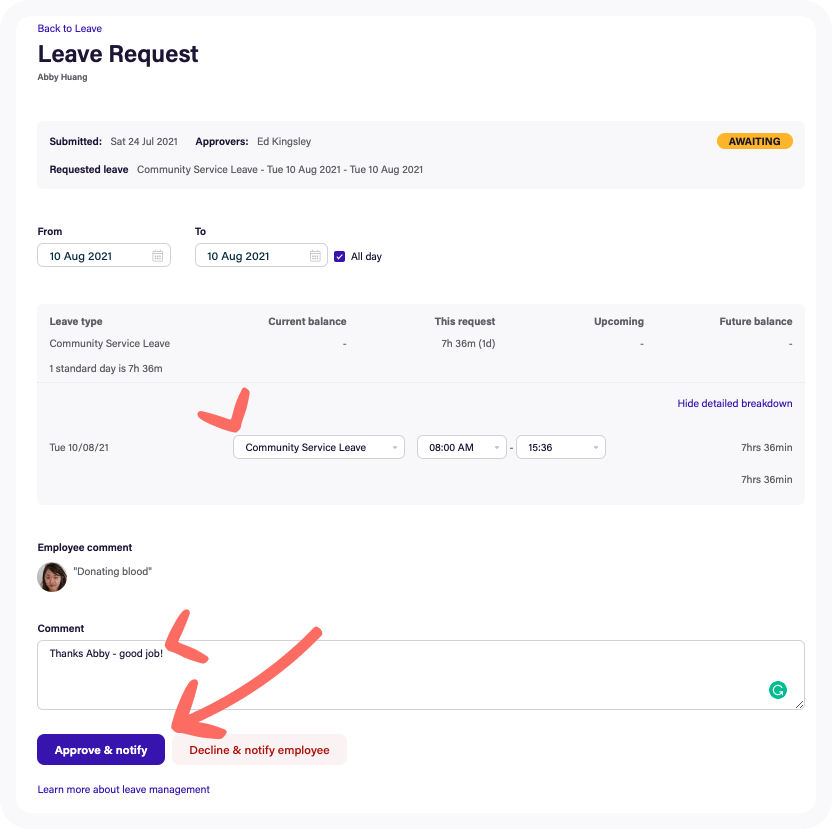This screenshot has height=829, width=832.
Task: Click the AWAITING status badge
Action: tap(754, 141)
